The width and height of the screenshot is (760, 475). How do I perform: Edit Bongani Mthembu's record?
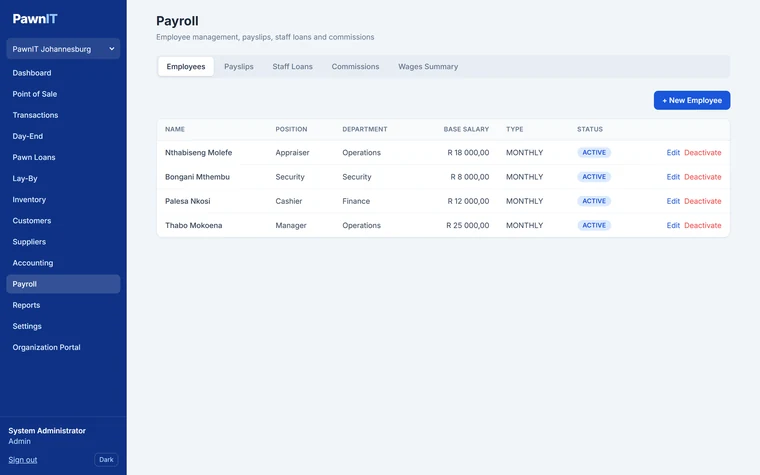[x=673, y=177]
